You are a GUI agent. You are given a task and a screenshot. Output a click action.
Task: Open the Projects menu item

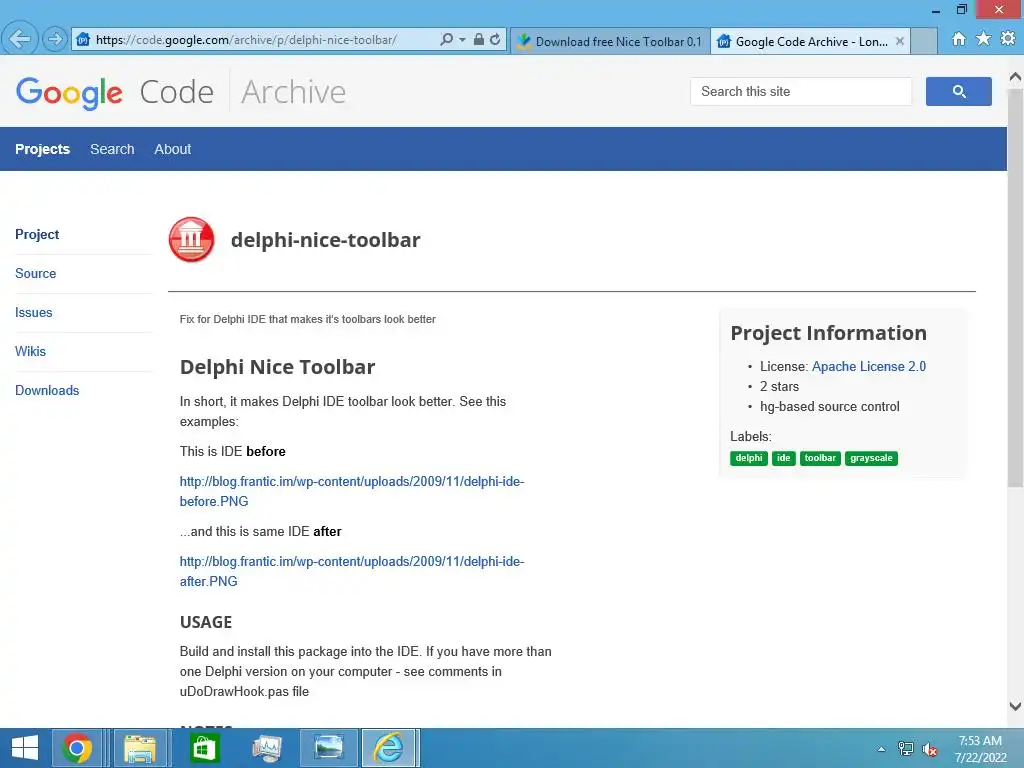click(x=42, y=149)
